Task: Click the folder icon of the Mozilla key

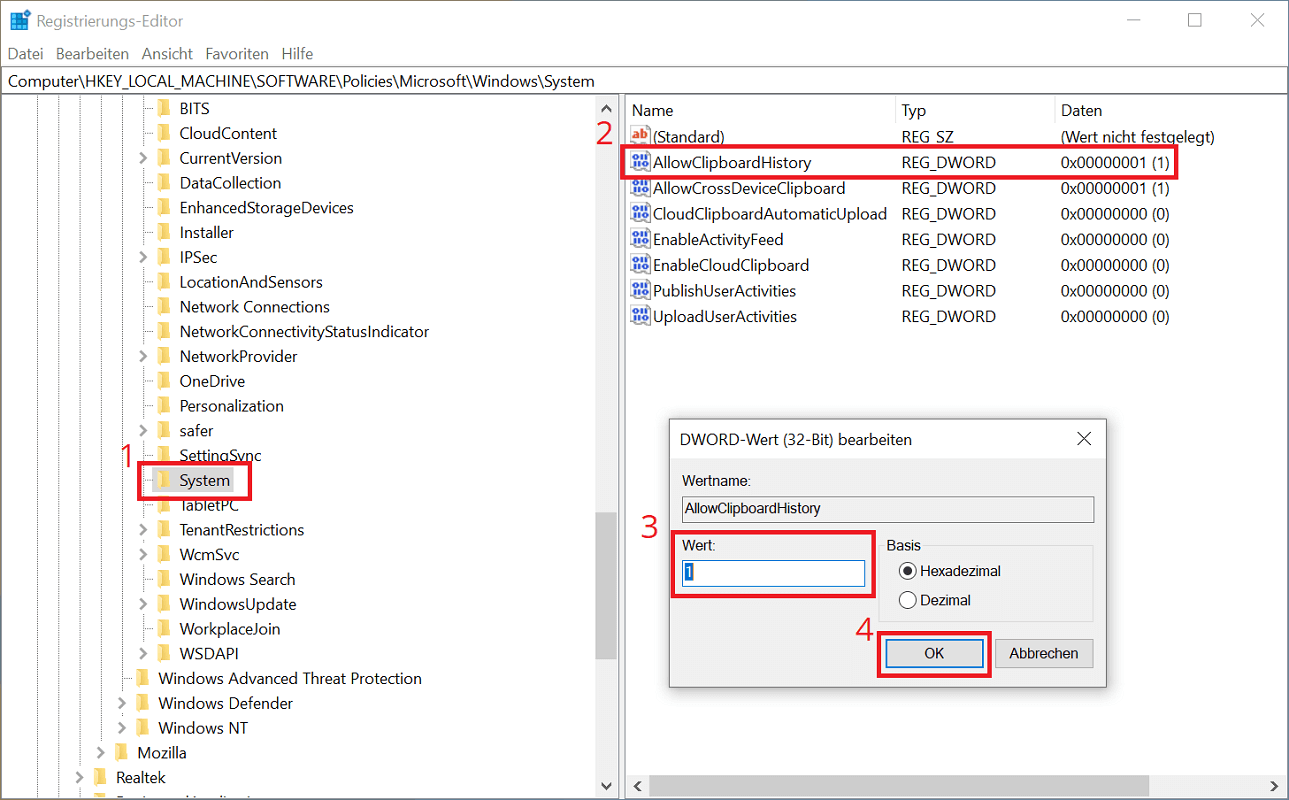Action: pyautogui.click(x=121, y=753)
